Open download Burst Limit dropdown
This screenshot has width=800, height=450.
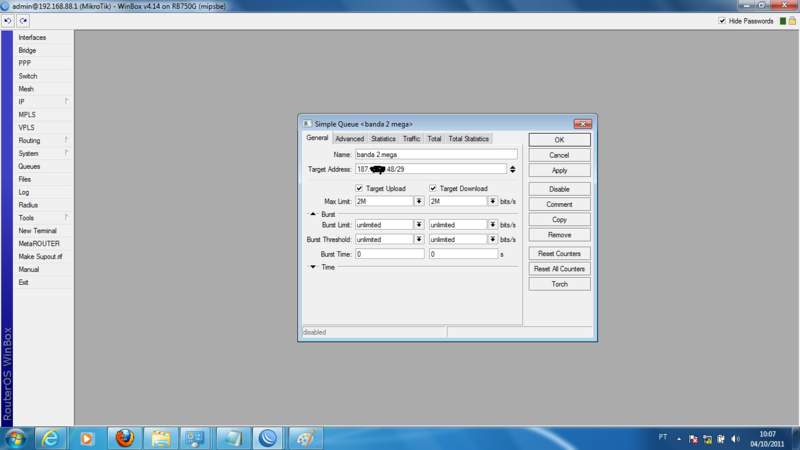(492, 224)
